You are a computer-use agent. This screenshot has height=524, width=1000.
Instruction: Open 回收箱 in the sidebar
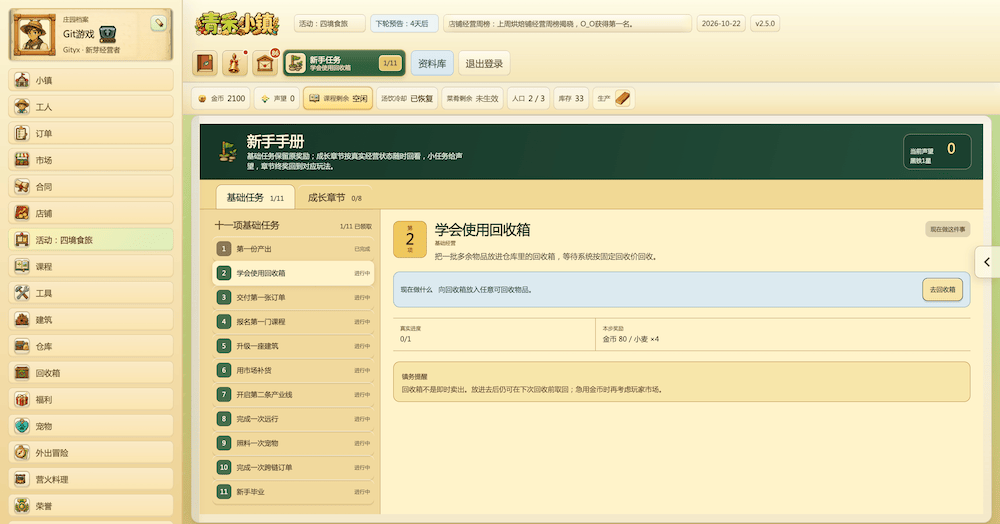pyautogui.click(x=91, y=373)
